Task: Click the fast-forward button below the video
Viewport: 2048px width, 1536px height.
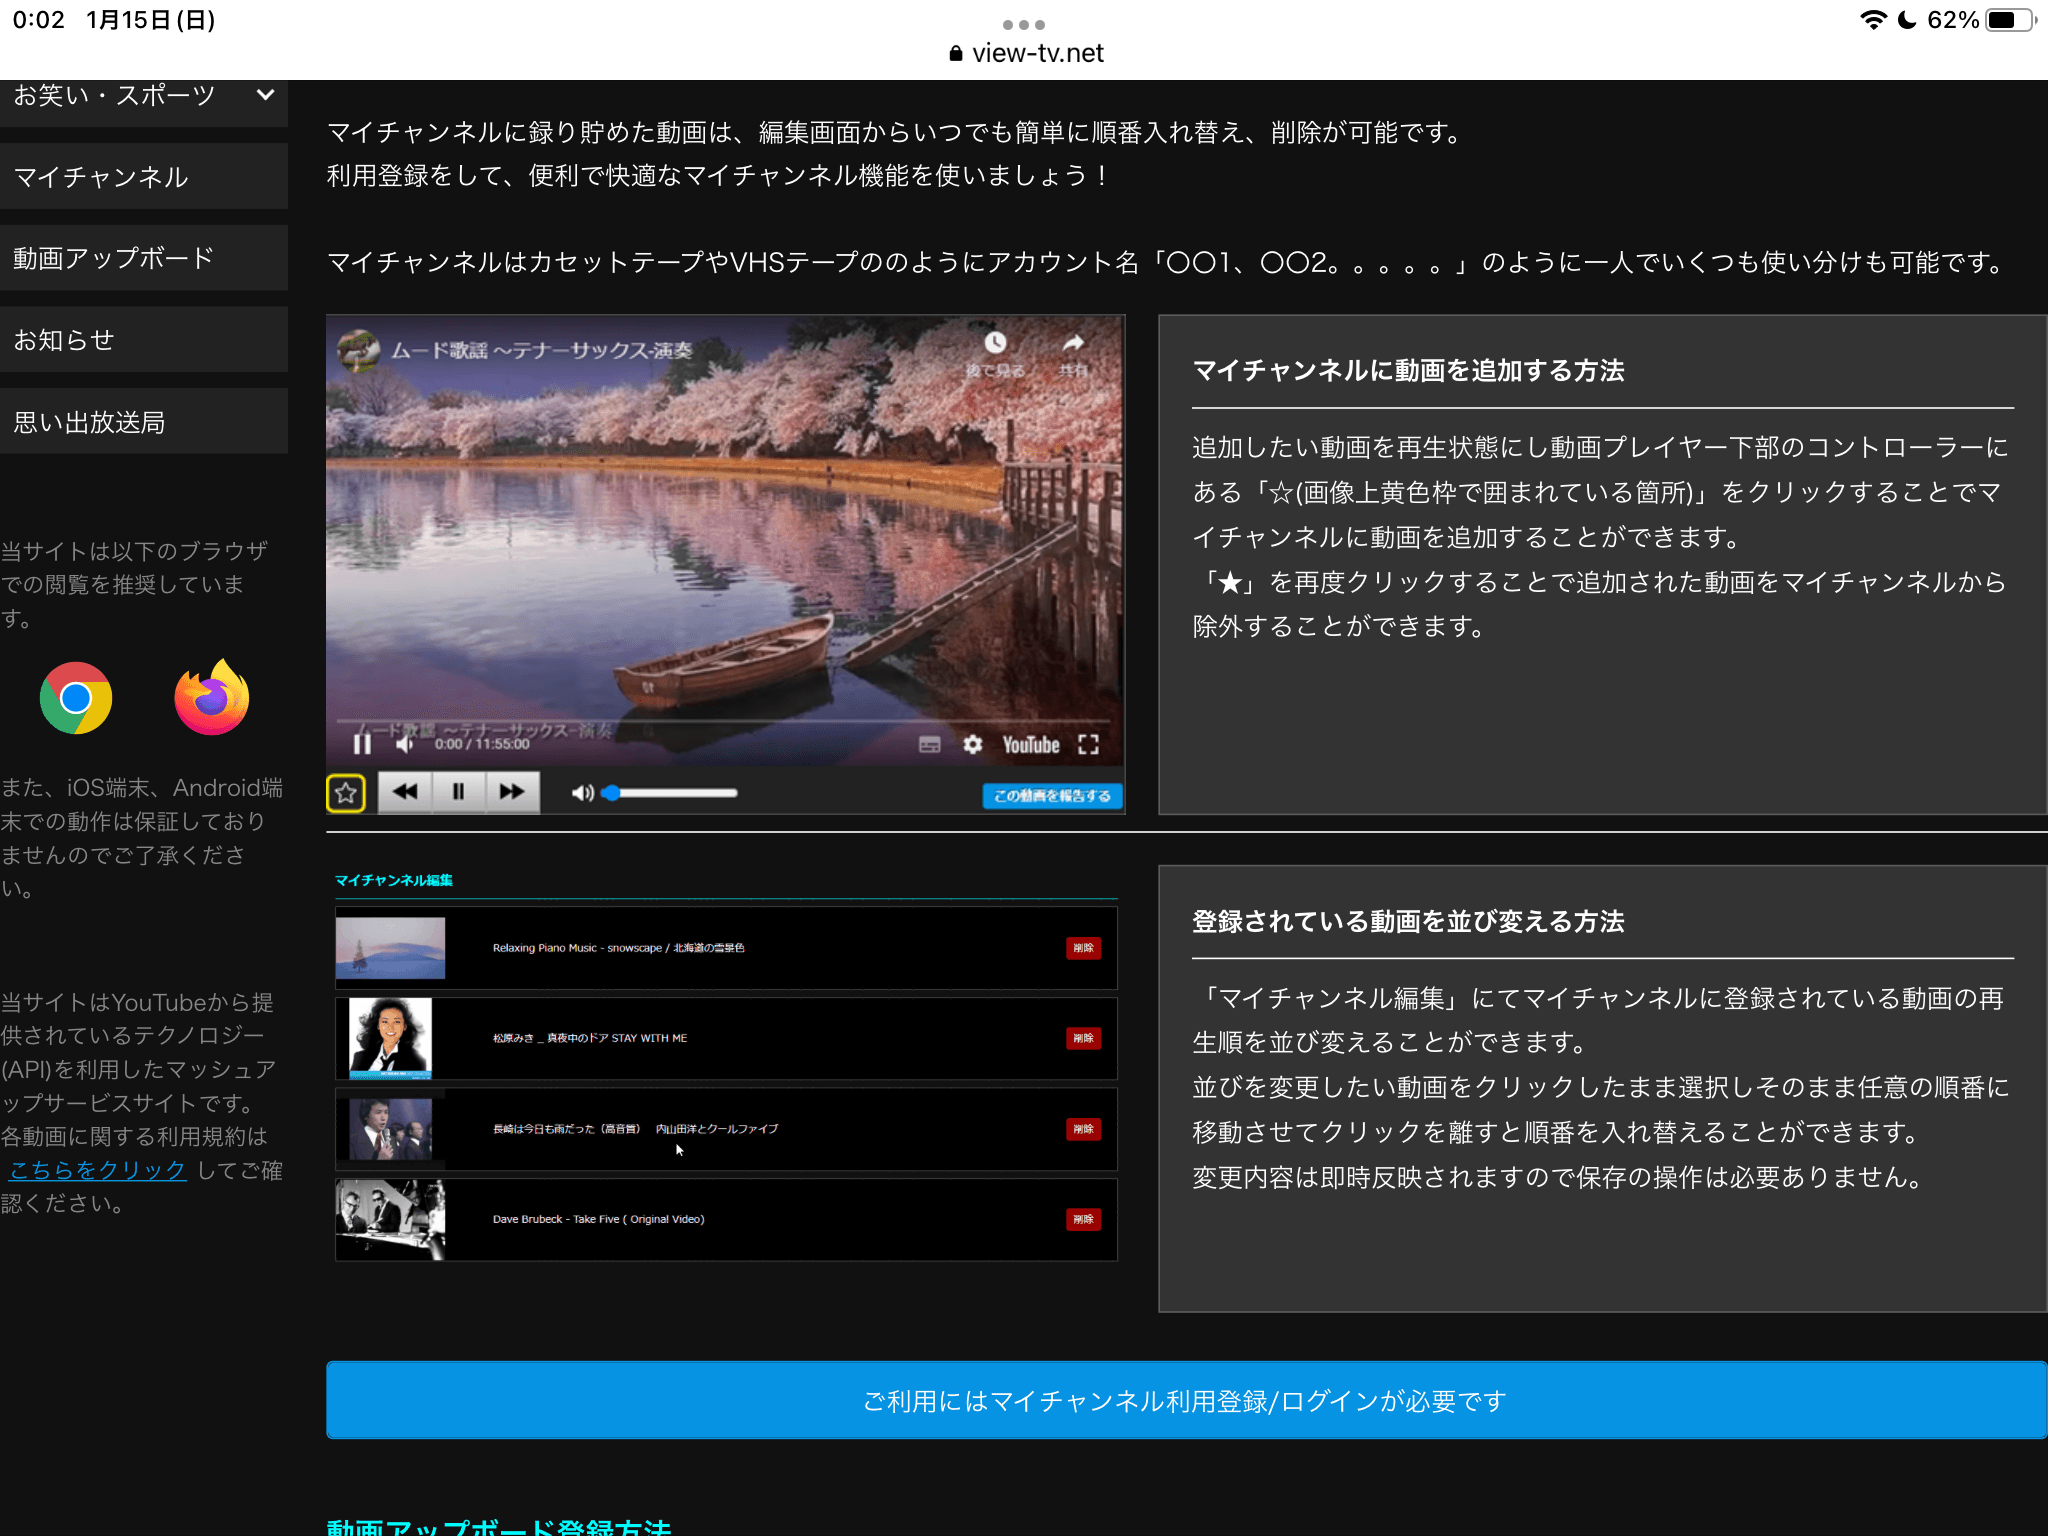Action: 512,792
